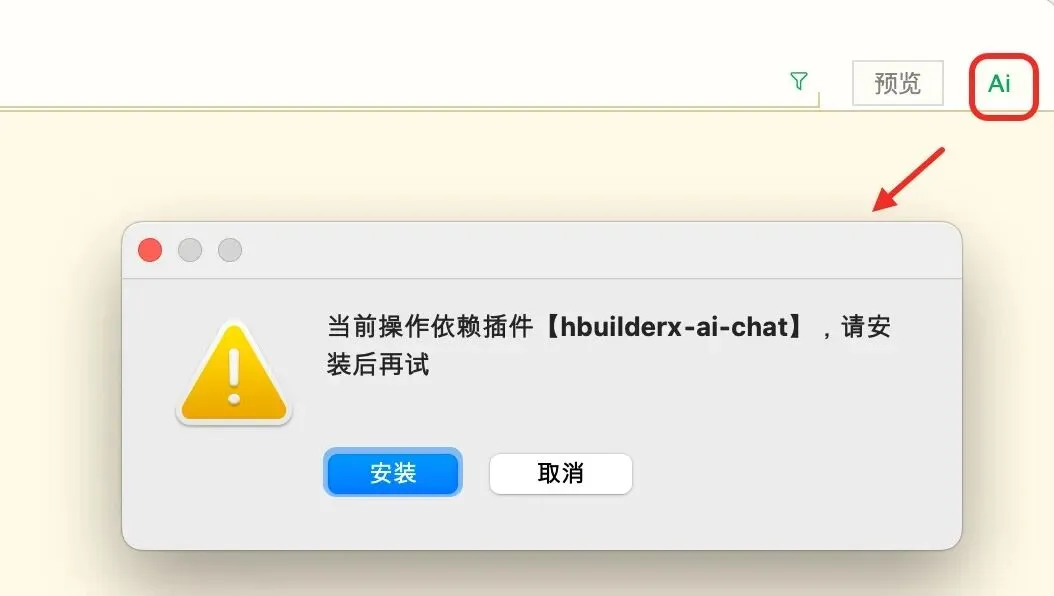Click the dialog's empty title bar

592,250
